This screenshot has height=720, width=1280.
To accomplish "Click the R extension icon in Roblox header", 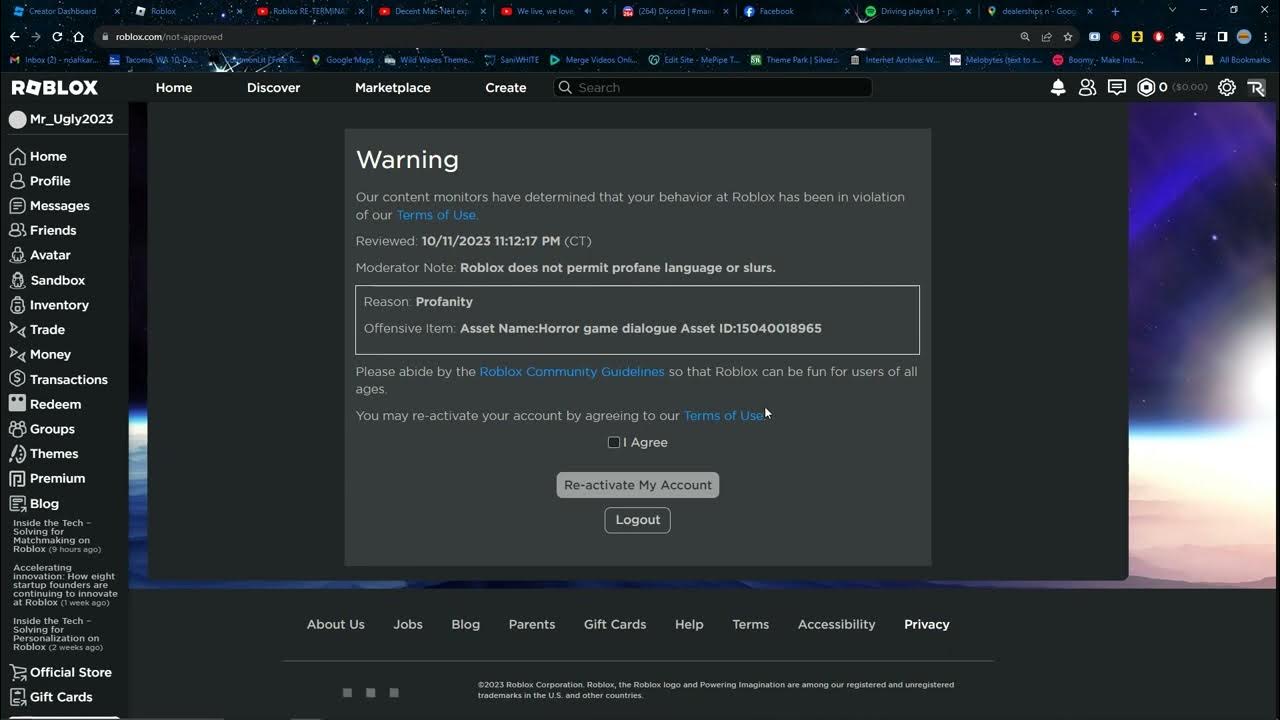I will [1257, 88].
